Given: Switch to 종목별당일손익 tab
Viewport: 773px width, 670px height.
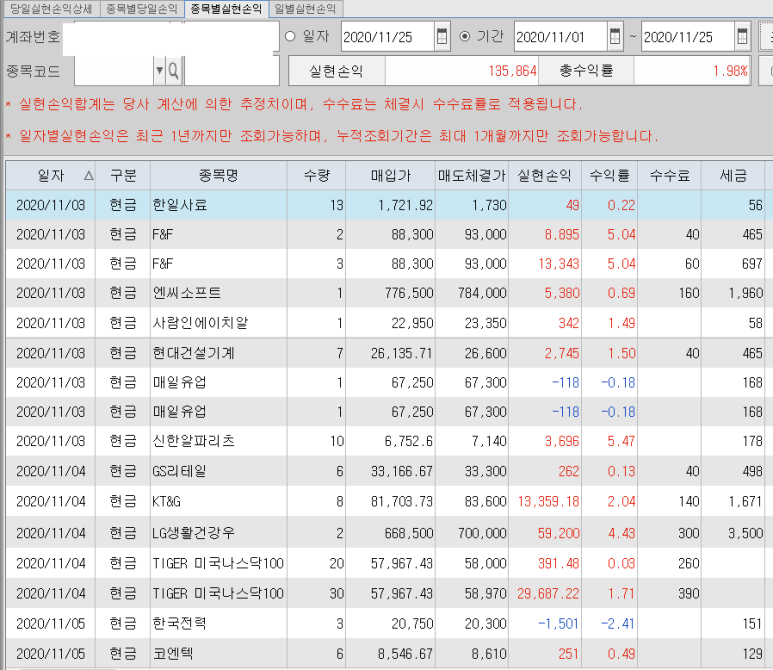Looking at the screenshot, I should tap(142, 8).
